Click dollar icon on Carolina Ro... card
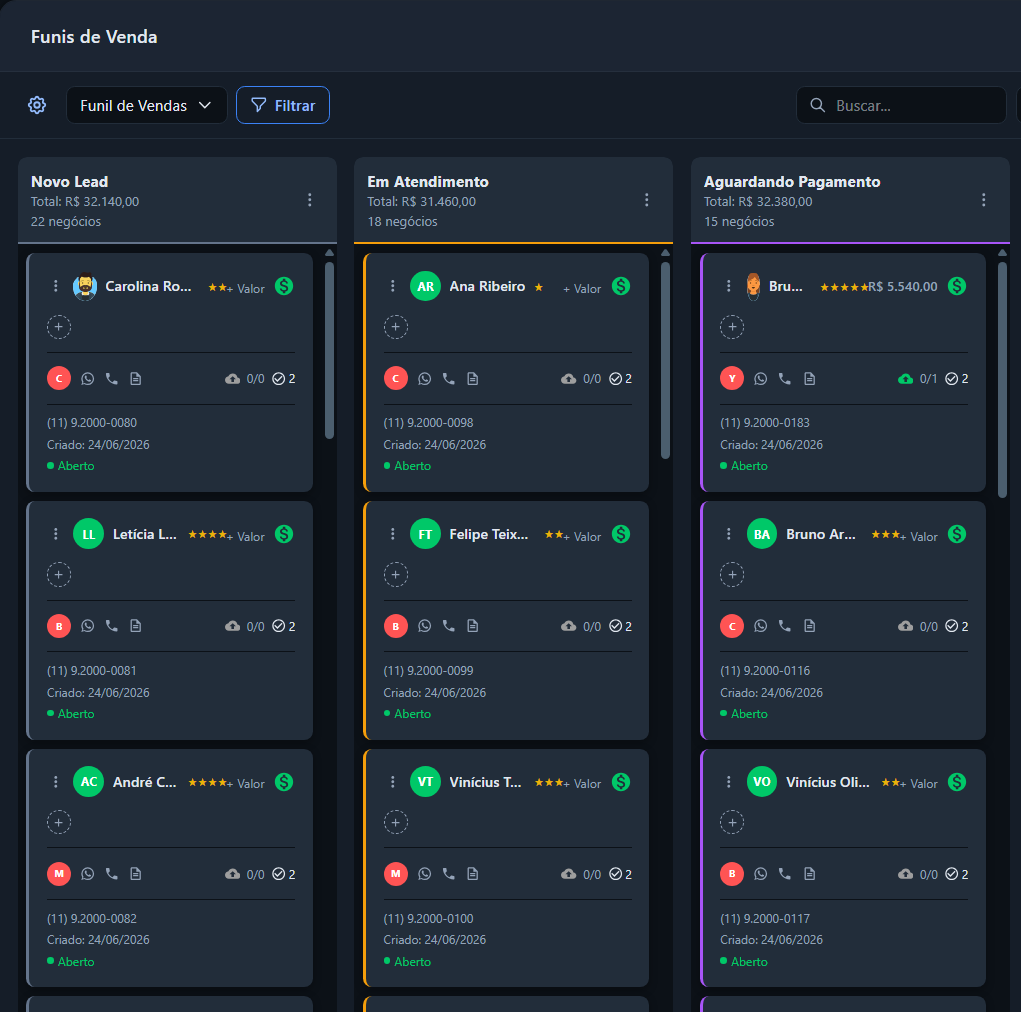 pyautogui.click(x=284, y=286)
